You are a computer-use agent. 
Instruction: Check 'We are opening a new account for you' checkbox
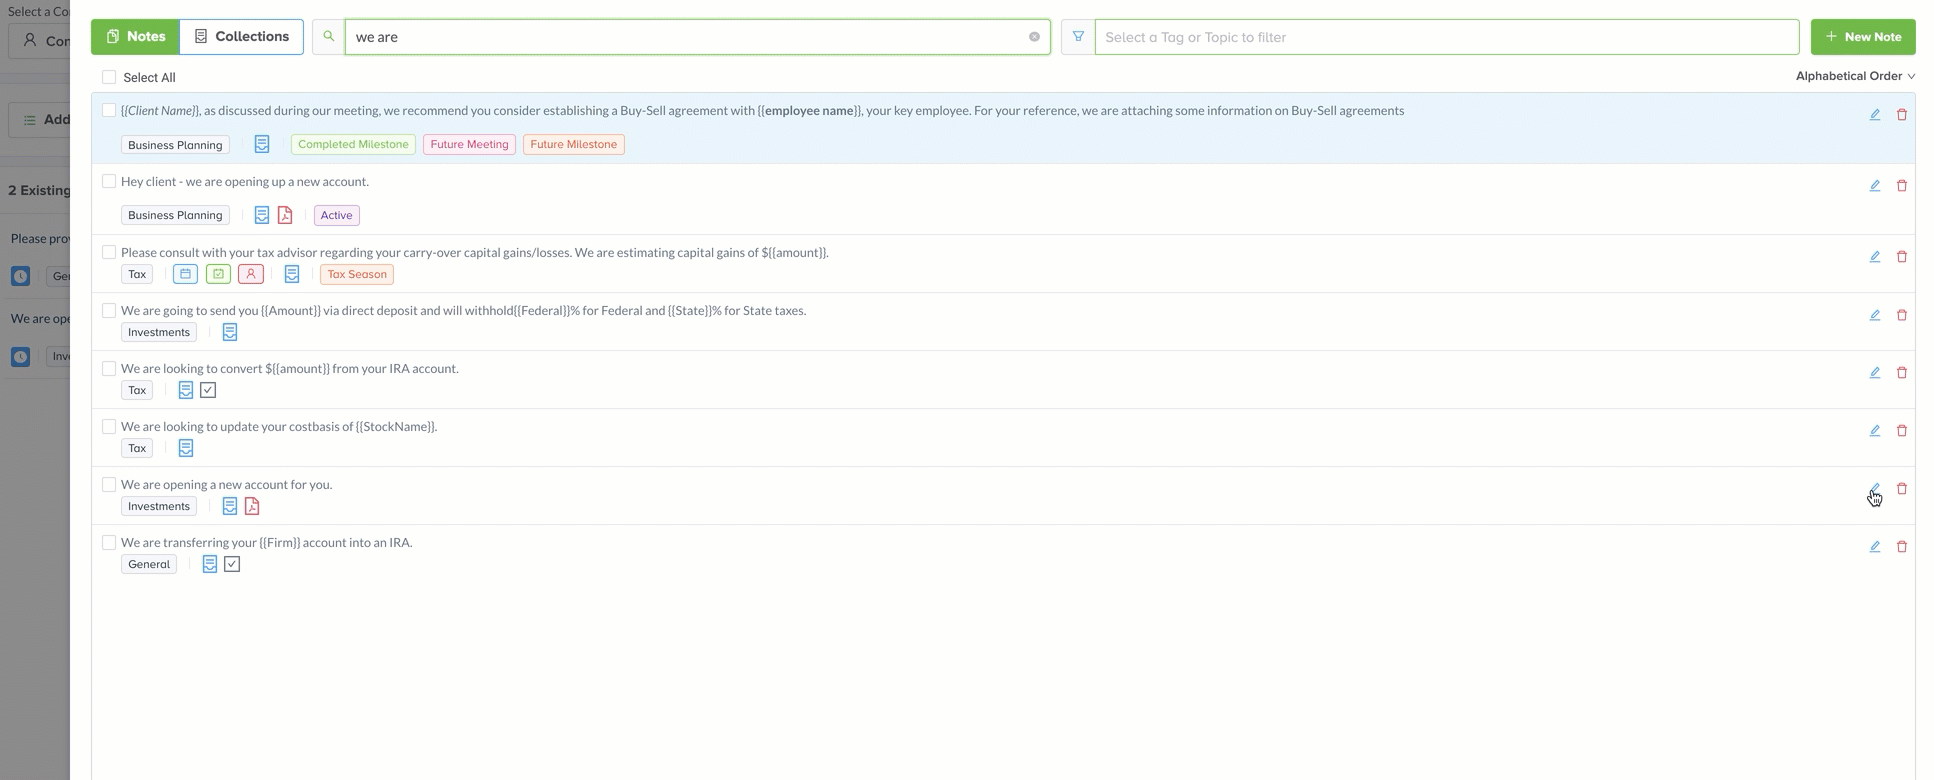point(109,484)
